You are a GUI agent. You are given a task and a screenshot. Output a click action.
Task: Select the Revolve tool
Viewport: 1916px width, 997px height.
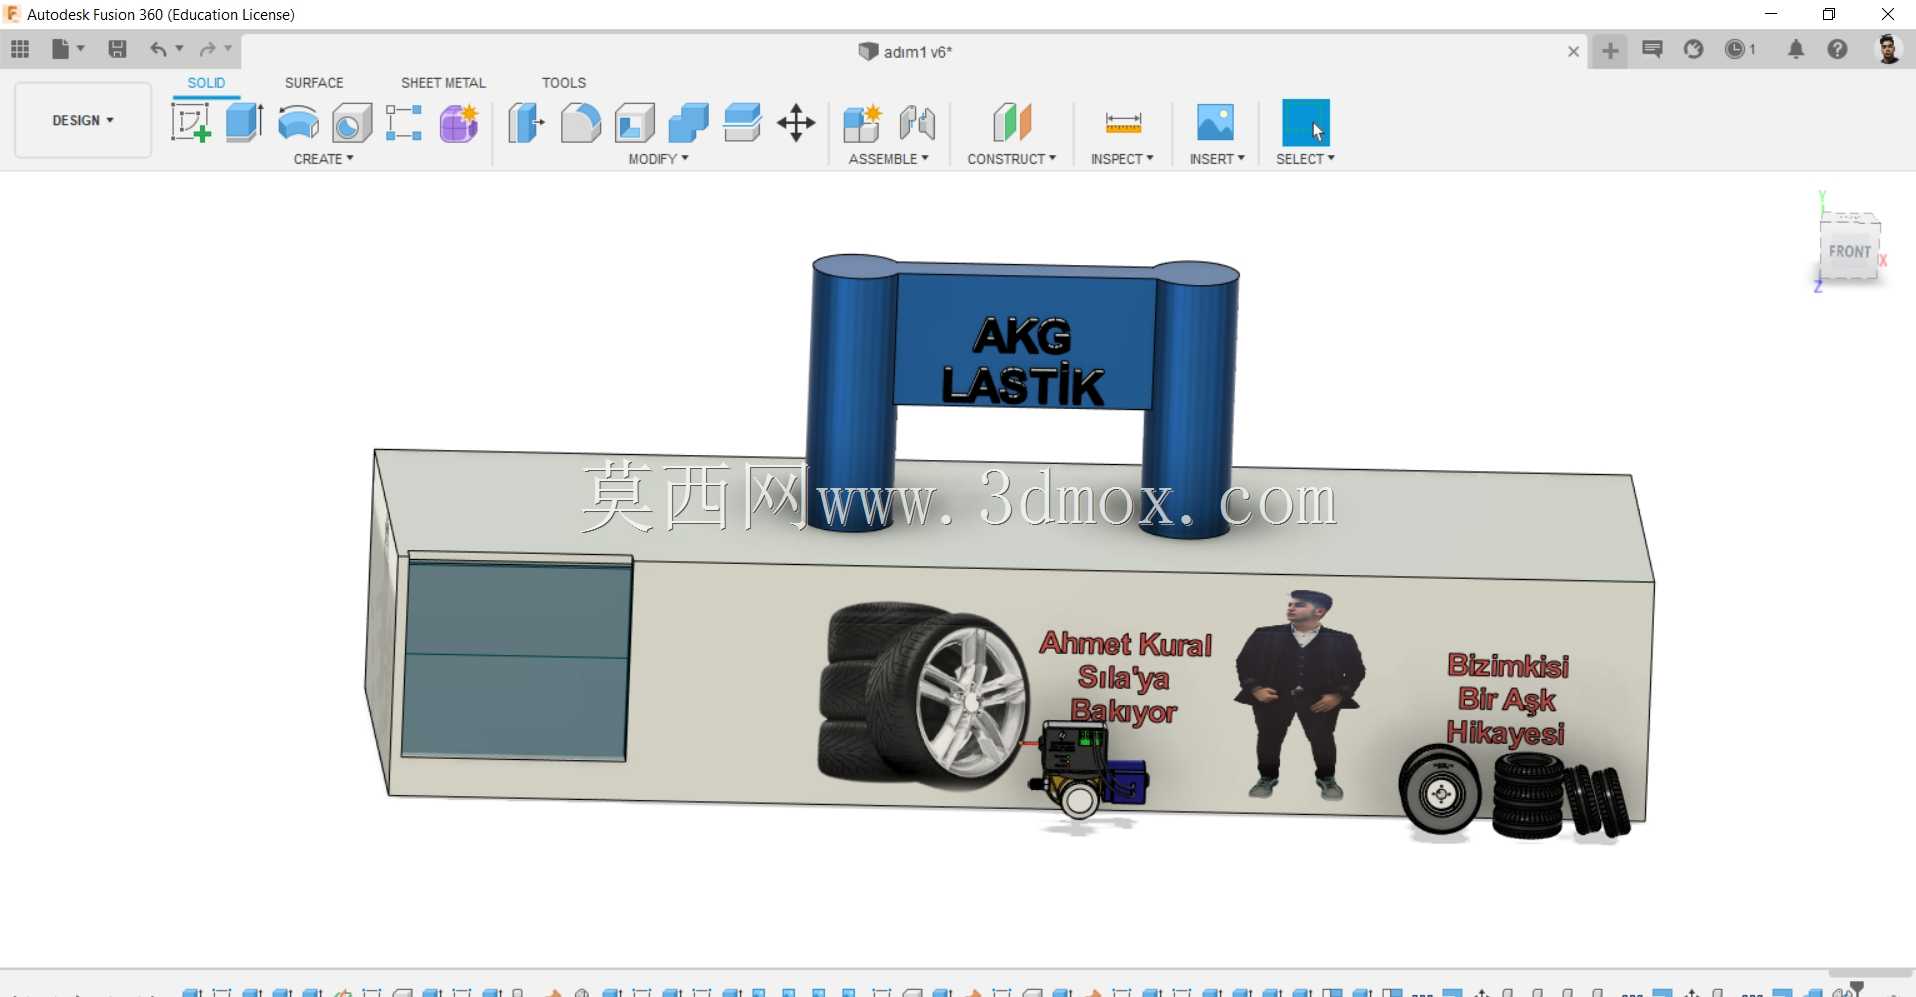pos(298,123)
